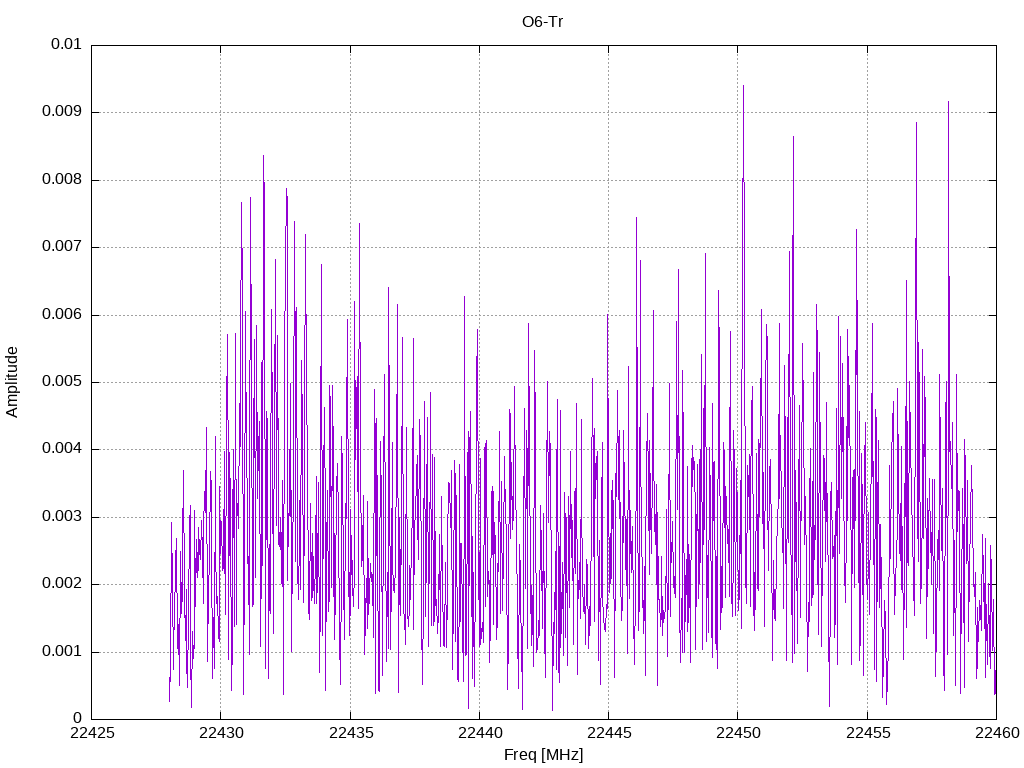Select the Amplitude y-axis label

[12, 382]
